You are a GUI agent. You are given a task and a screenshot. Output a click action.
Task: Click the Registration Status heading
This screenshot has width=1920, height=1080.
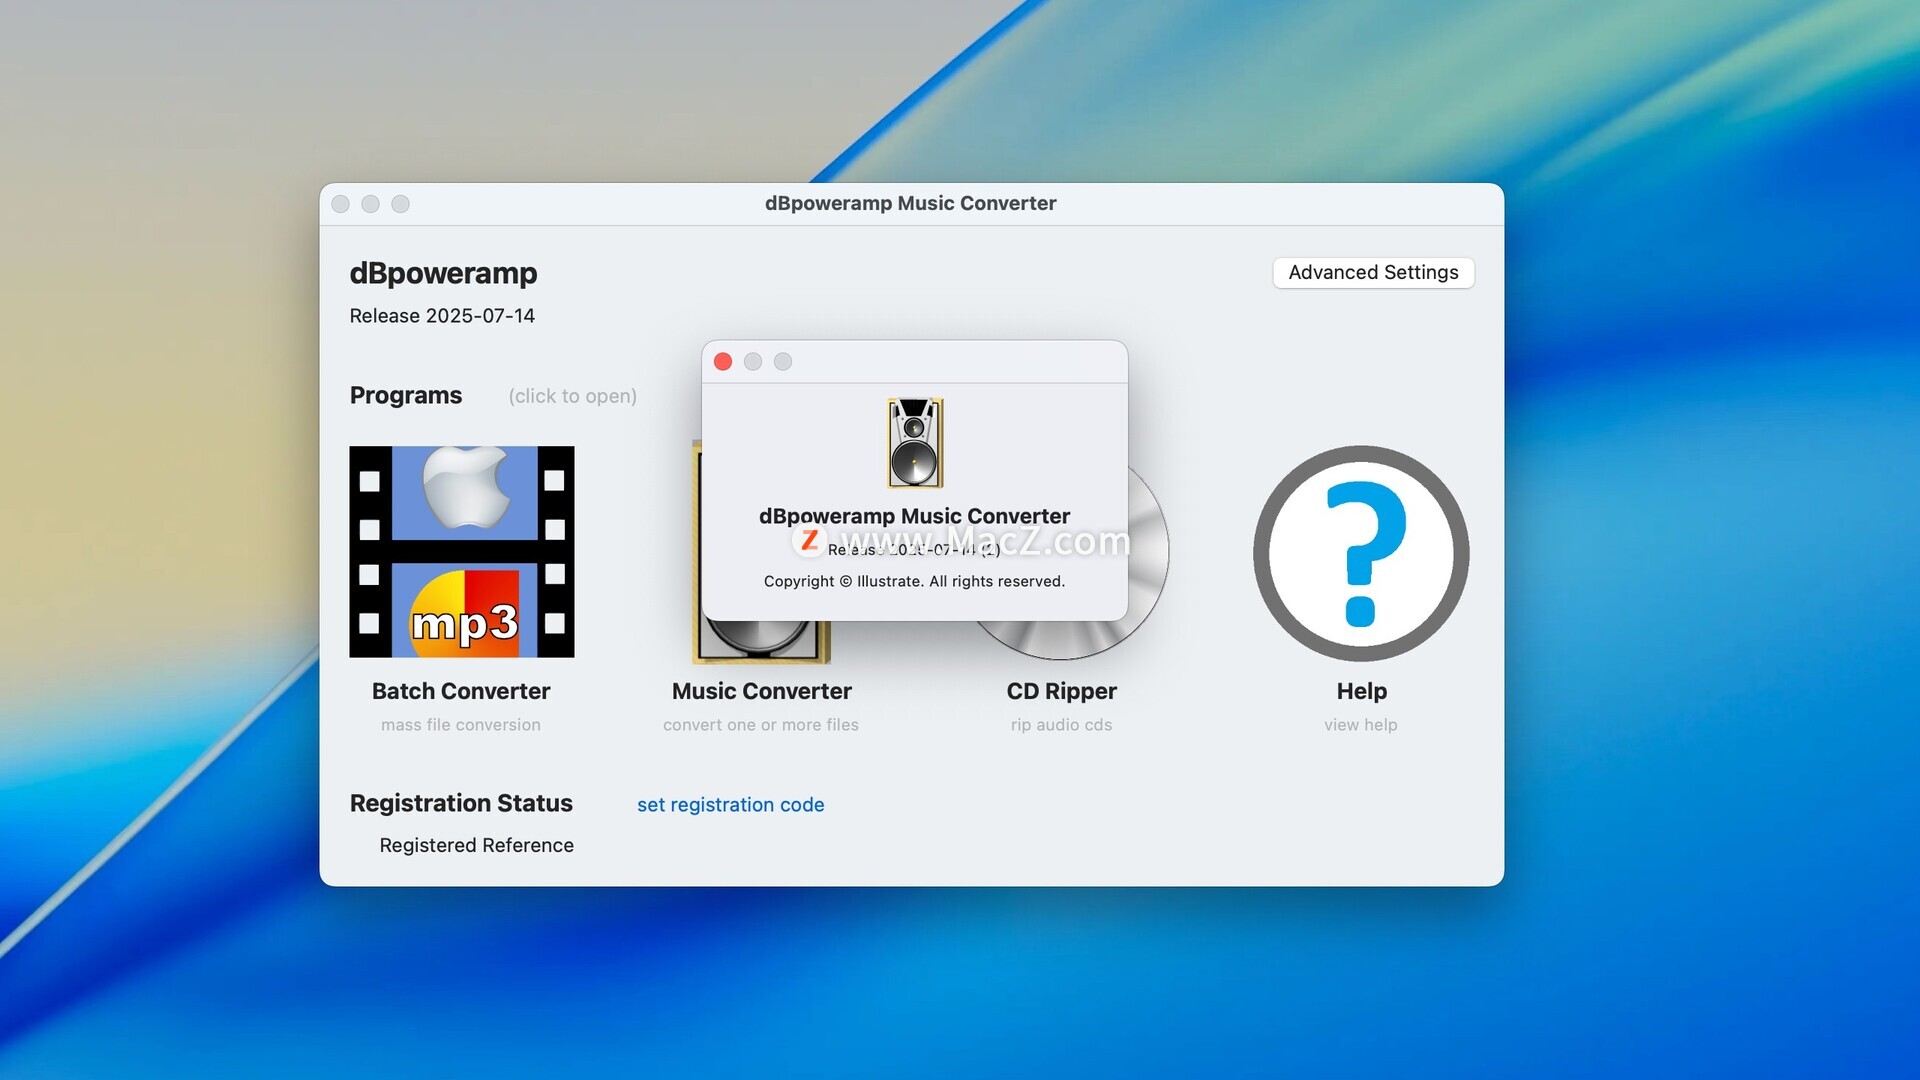461,803
